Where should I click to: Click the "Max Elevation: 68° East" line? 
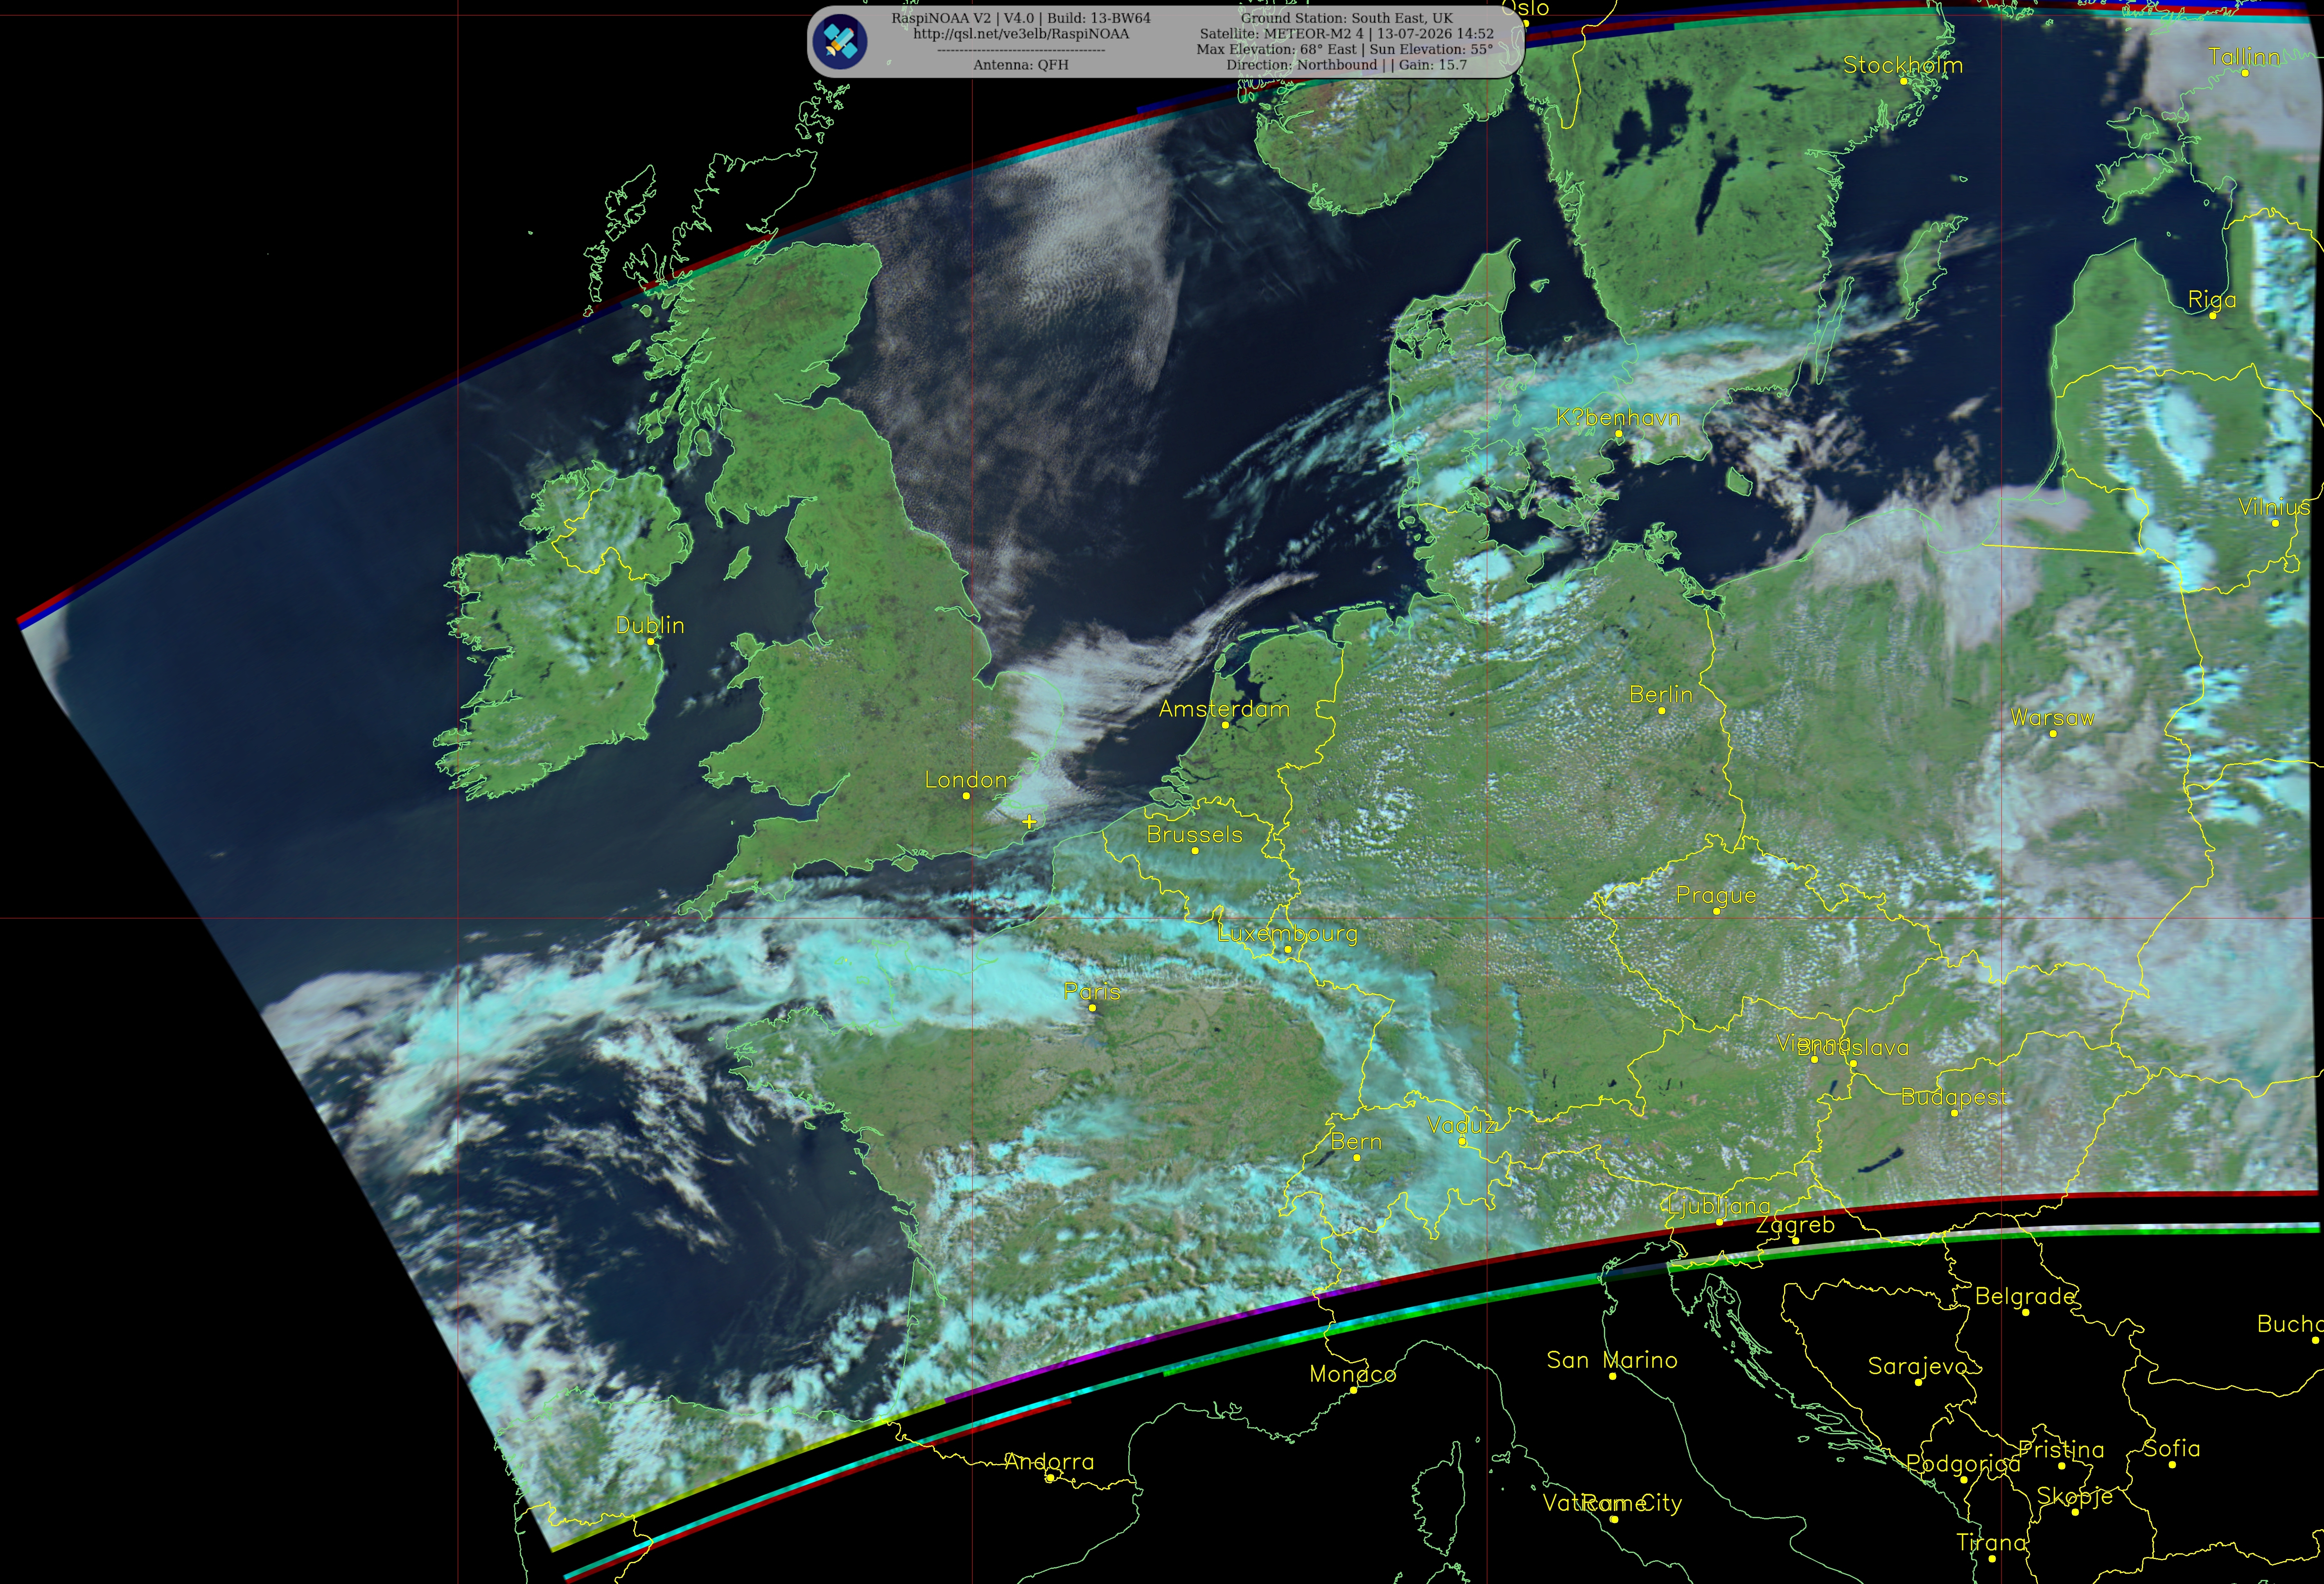click(x=1345, y=49)
